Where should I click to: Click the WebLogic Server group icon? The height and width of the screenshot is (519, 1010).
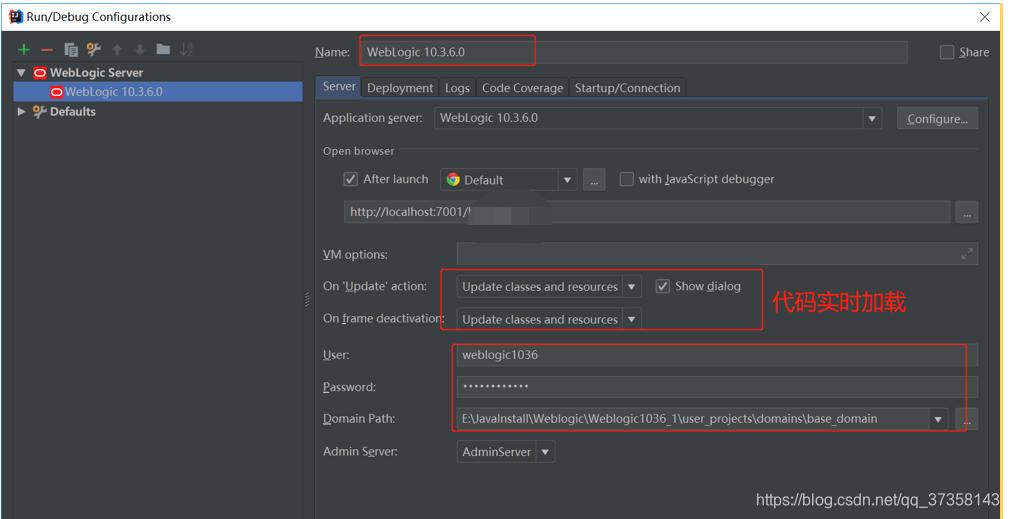pos(40,73)
